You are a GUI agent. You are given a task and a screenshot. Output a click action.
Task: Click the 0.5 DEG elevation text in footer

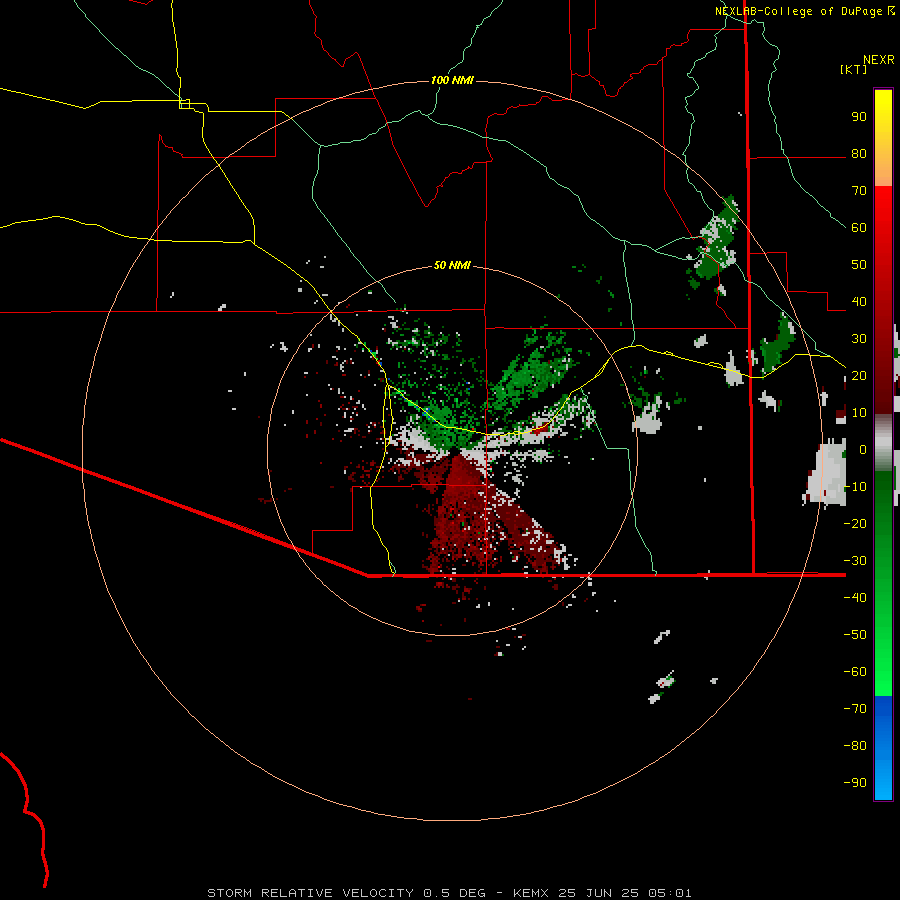pyautogui.click(x=455, y=893)
